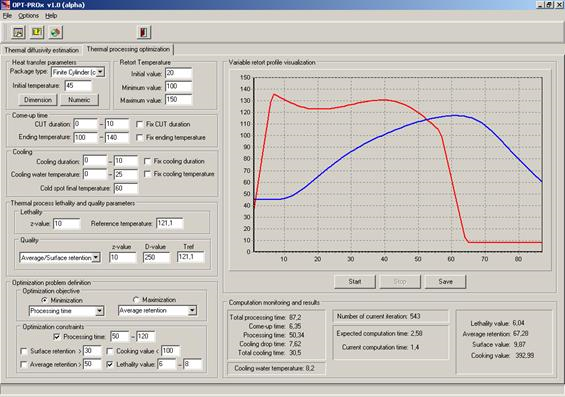The height and width of the screenshot is (397, 565).
Task: Click the Reference temperature field showing 121,1
Action: click(170, 223)
